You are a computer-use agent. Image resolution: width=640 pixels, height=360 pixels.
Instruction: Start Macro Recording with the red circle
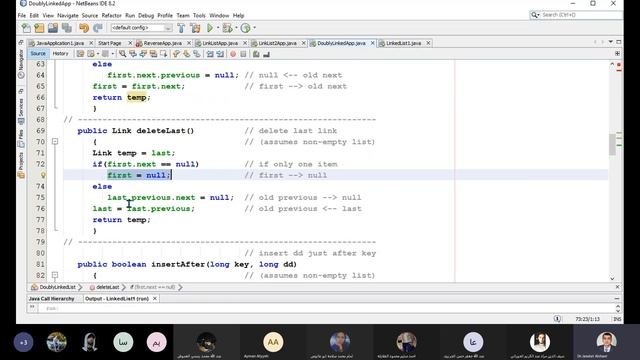tap(233, 54)
